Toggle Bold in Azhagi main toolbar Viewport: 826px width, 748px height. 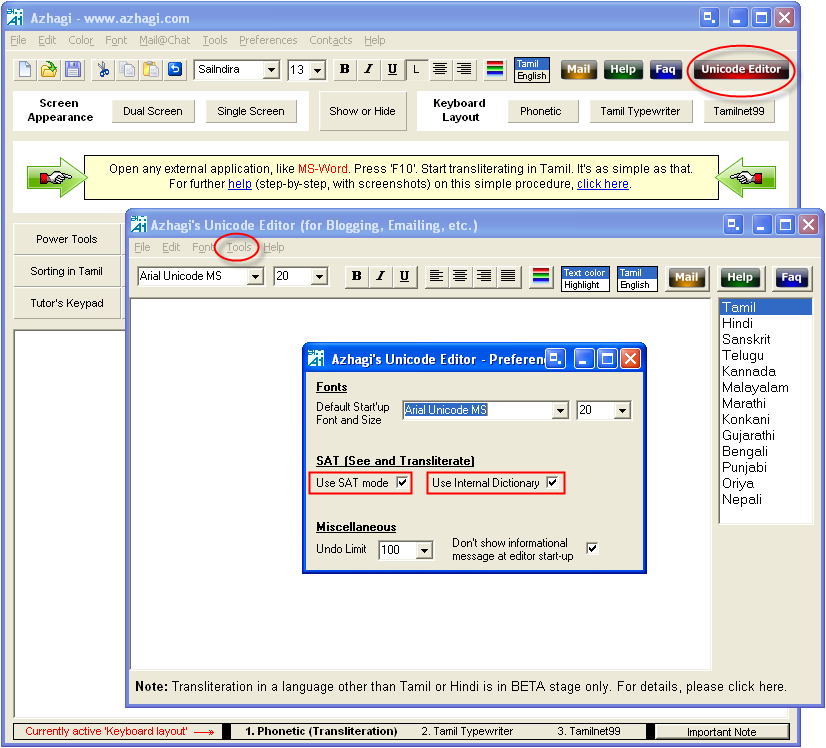click(x=345, y=70)
